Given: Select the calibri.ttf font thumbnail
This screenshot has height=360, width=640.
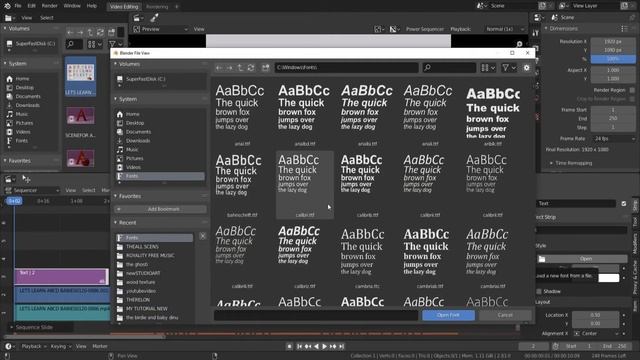Looking at the screenshot, I should click(x=304, y=185).
